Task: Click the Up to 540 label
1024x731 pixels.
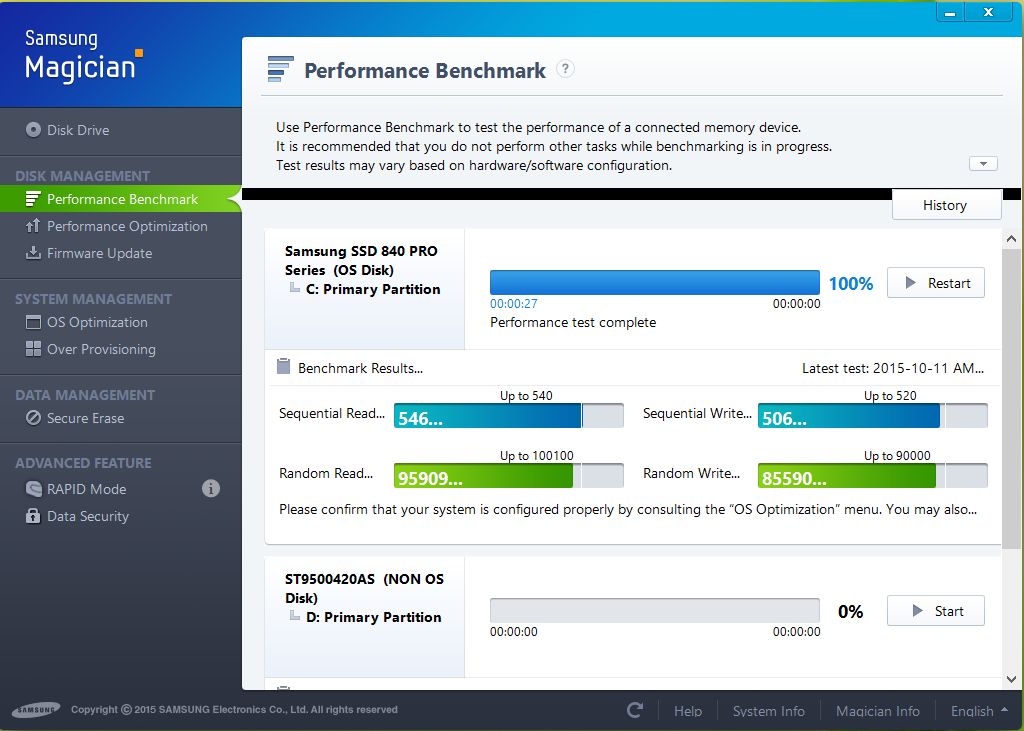Action: point(526,396)
